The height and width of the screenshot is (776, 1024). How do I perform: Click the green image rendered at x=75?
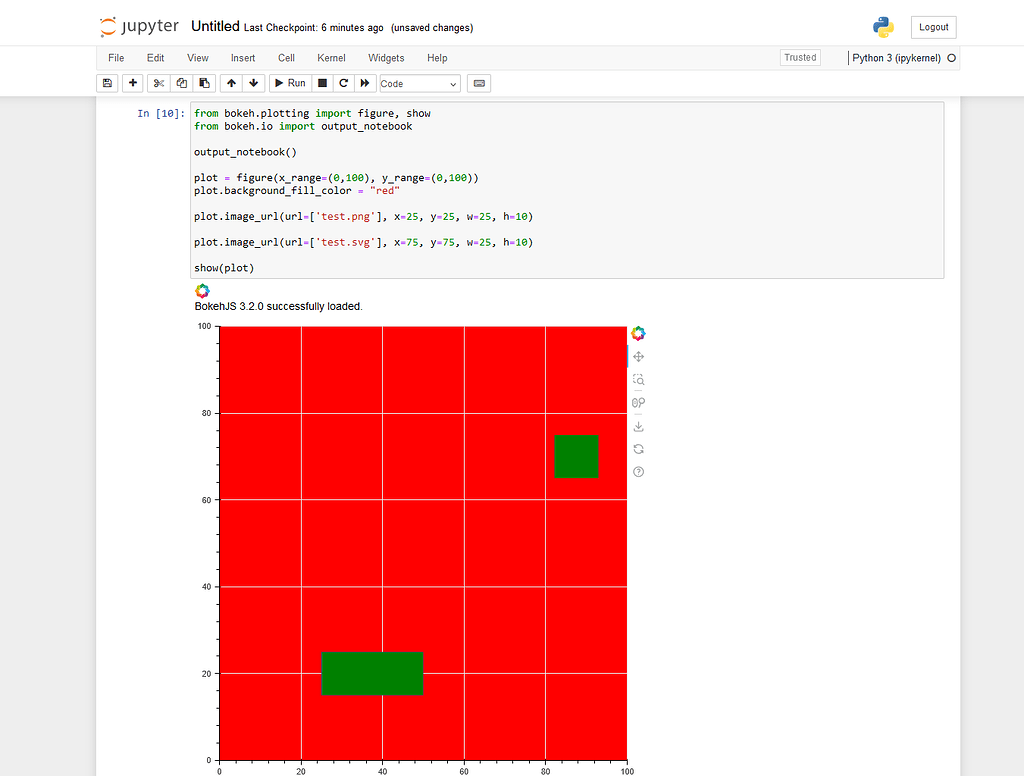(575, 456)
